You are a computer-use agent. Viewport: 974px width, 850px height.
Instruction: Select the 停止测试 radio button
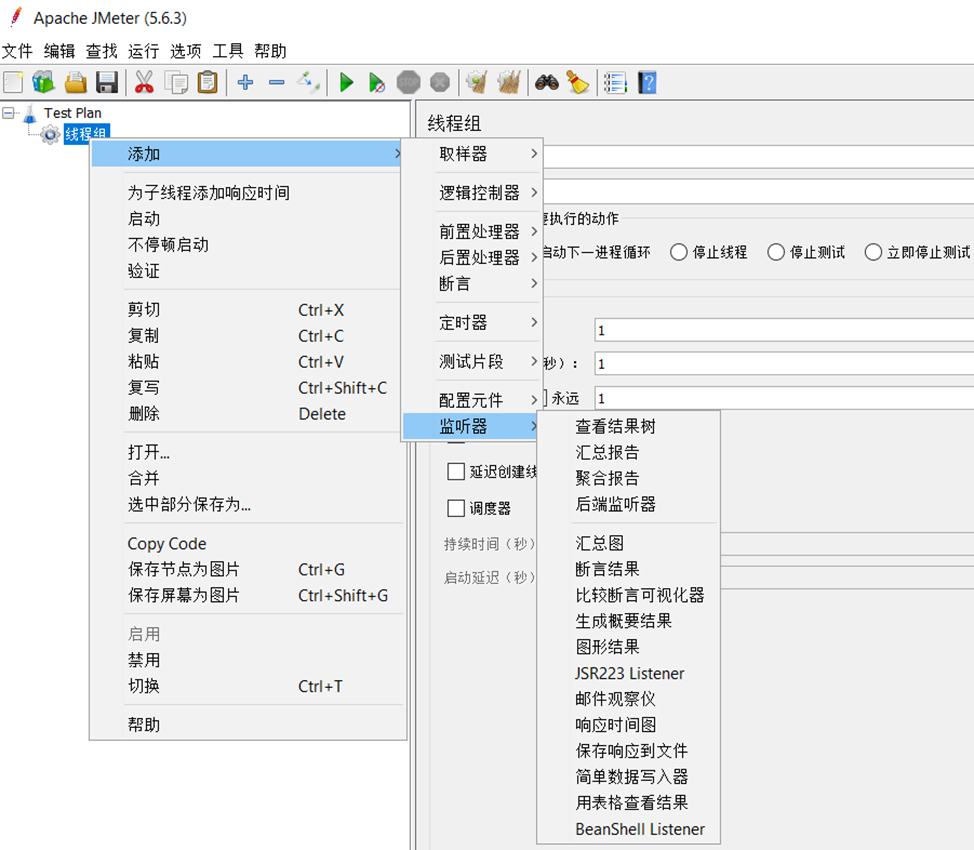(776, 252)
